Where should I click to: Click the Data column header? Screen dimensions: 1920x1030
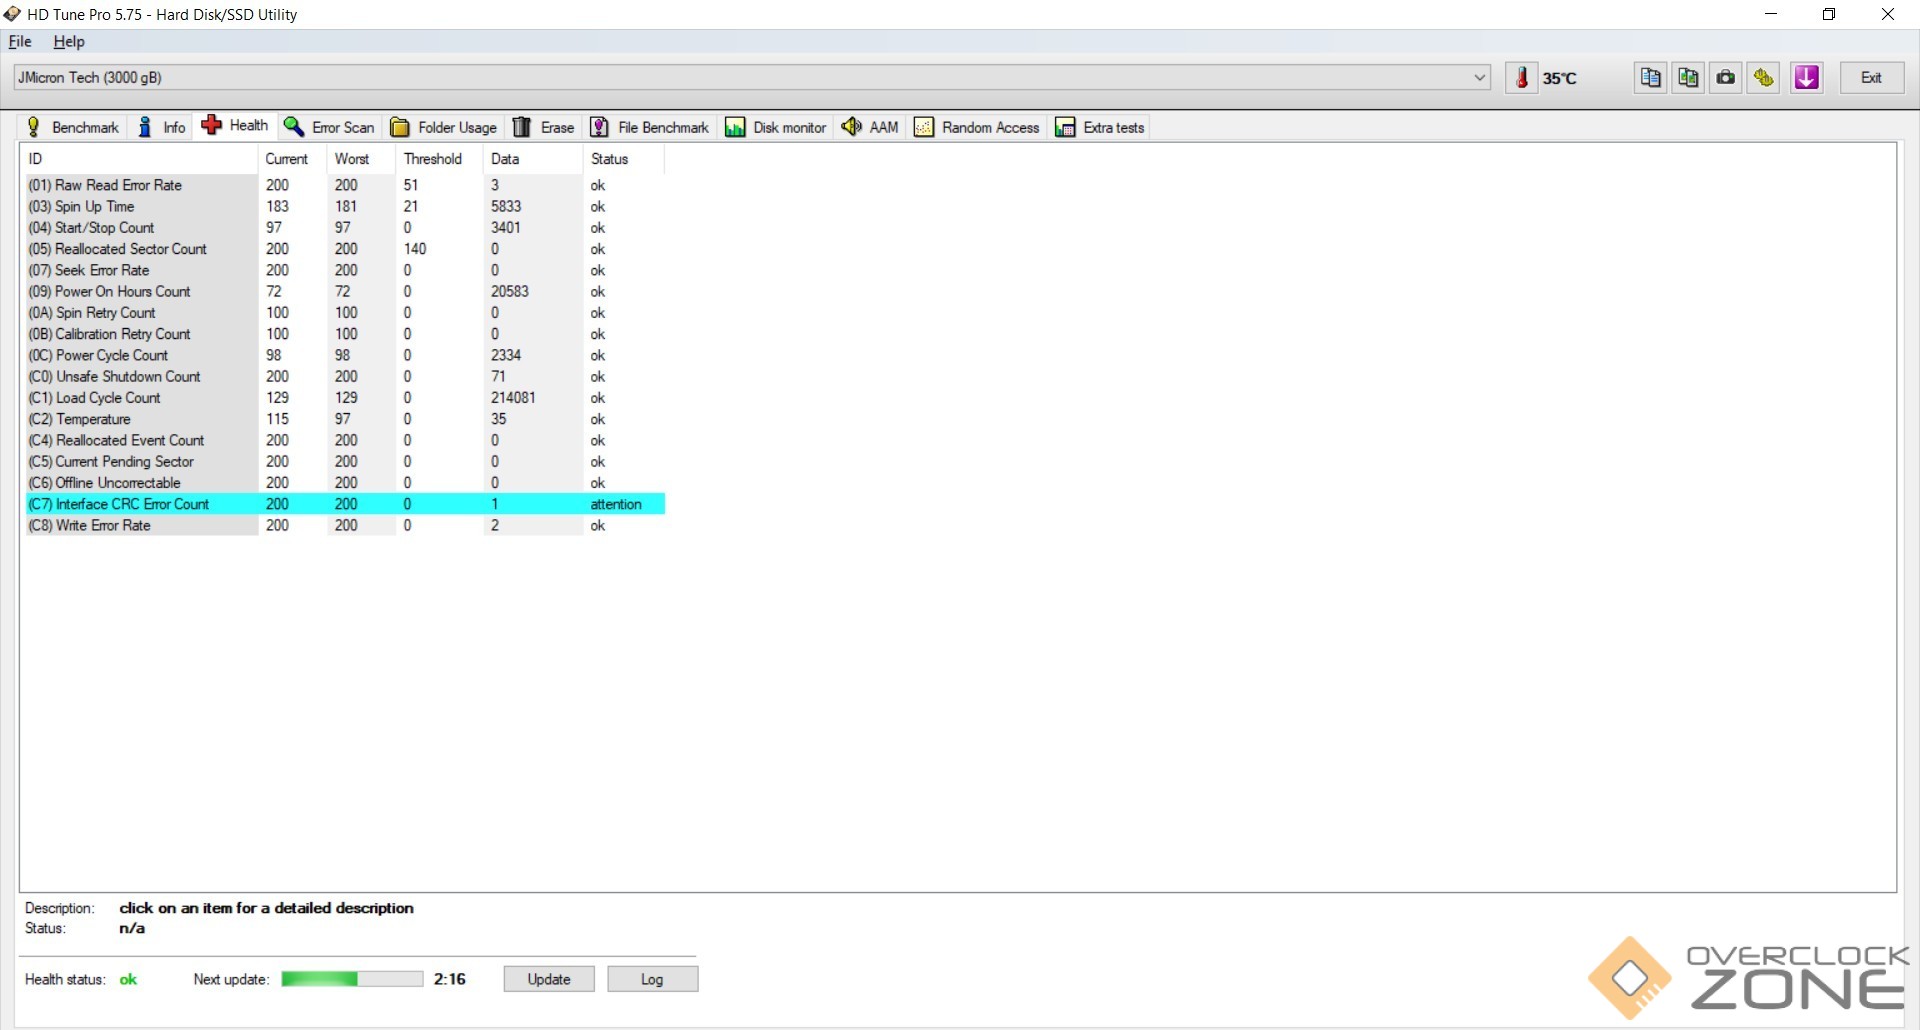click(x=533, y=159)
